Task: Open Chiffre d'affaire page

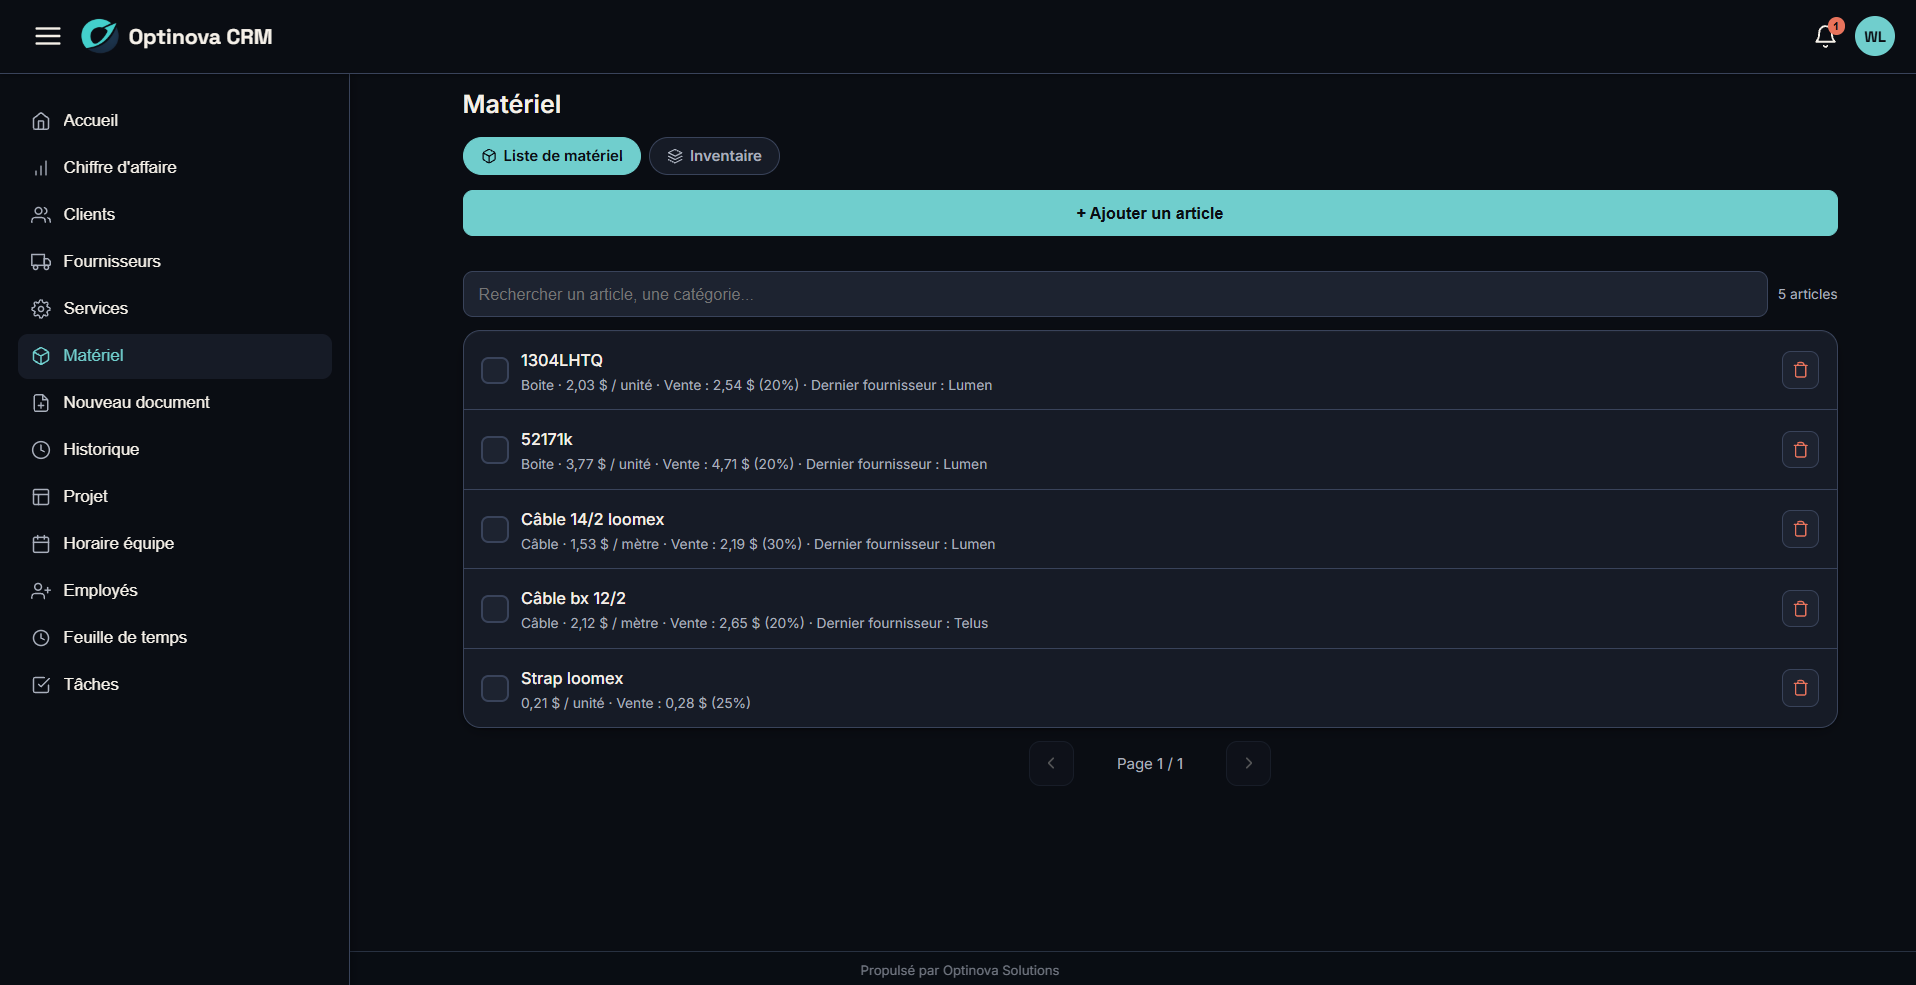Action: pyautogui.click(x=175, y=168)
